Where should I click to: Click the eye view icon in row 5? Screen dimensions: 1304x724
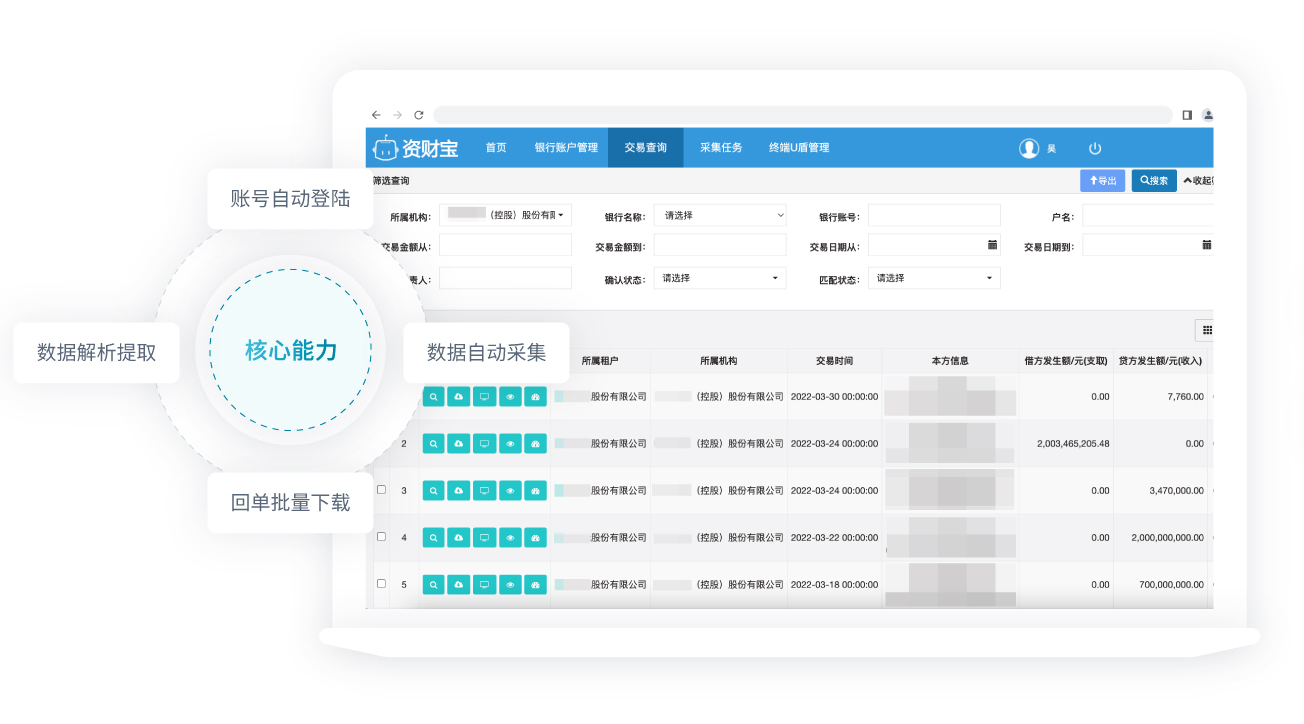click(510, 584)
